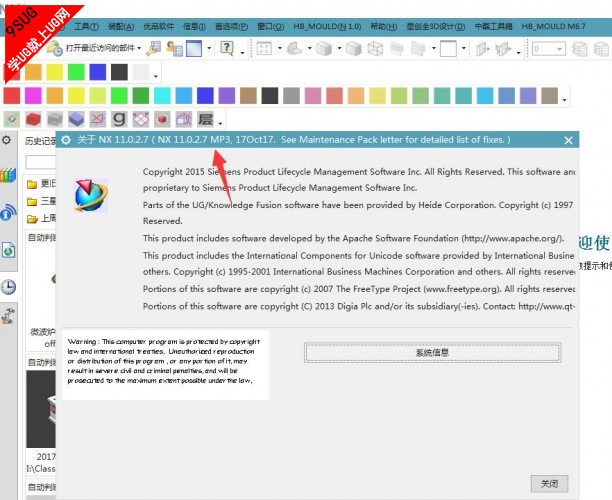
Task: Open the question-mark help icon
Action: 227,48
